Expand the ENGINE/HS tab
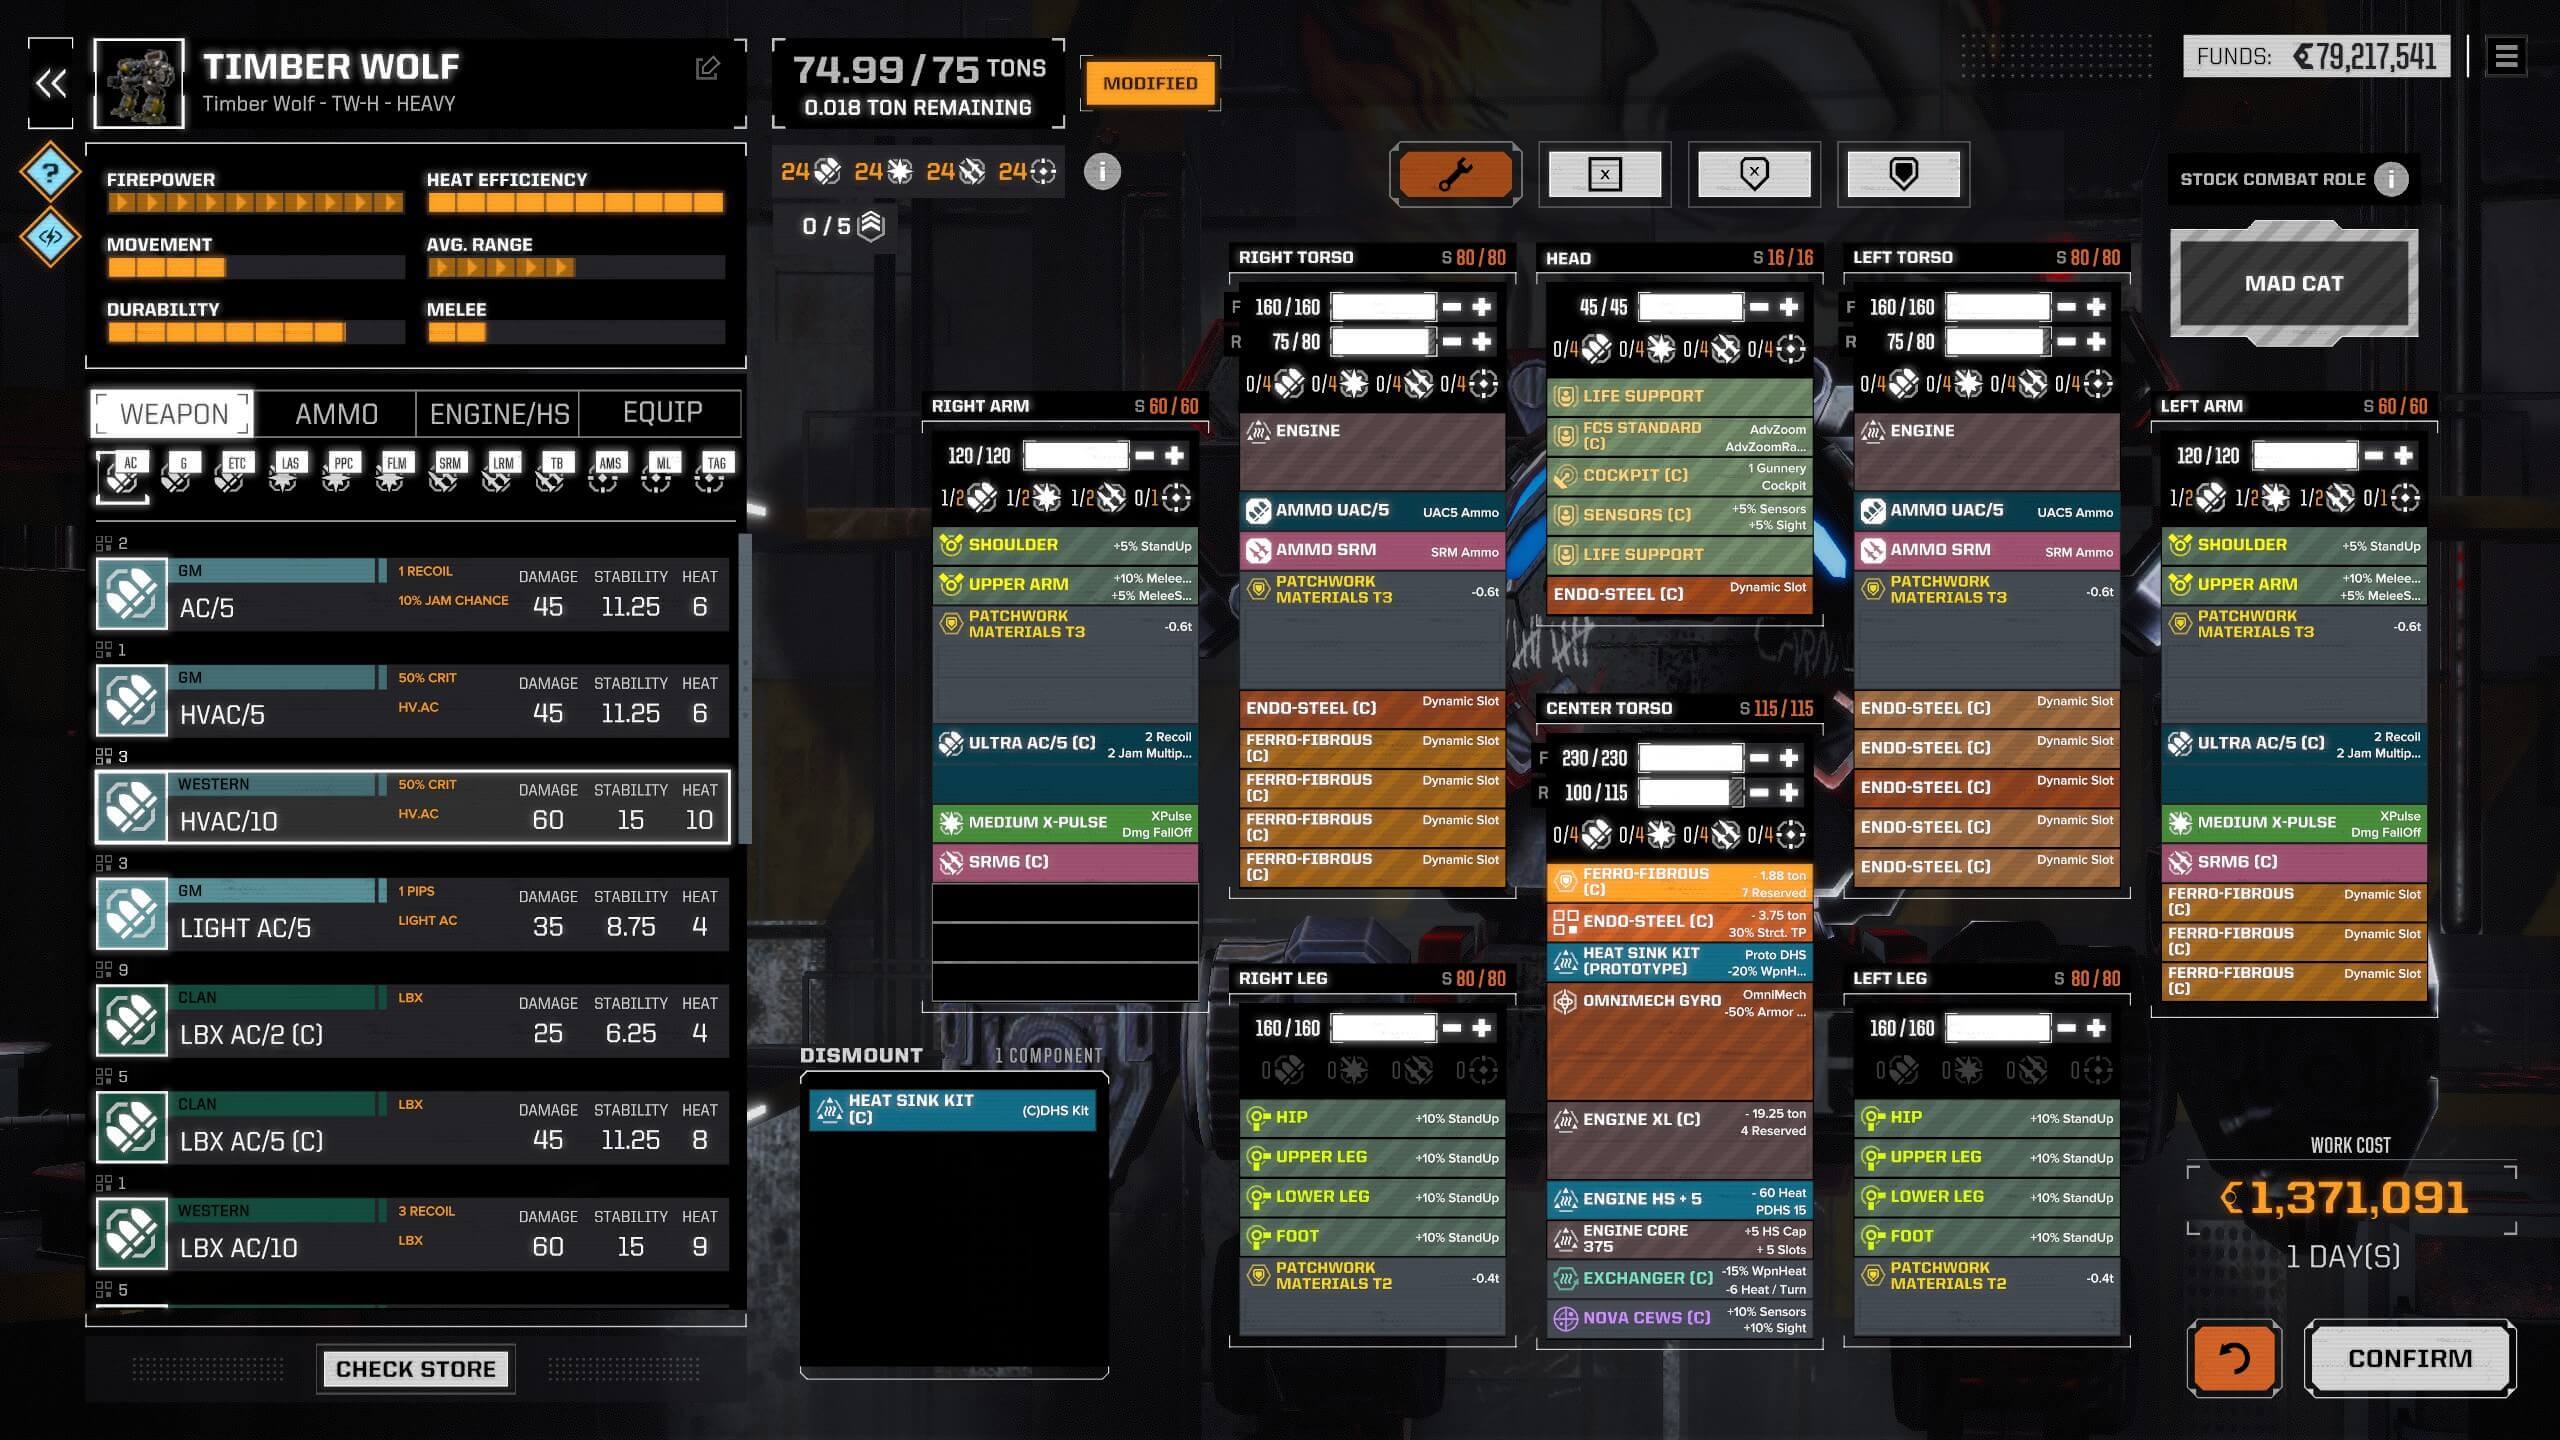This screenshot has width=2560, height=1440. point(499,411)
